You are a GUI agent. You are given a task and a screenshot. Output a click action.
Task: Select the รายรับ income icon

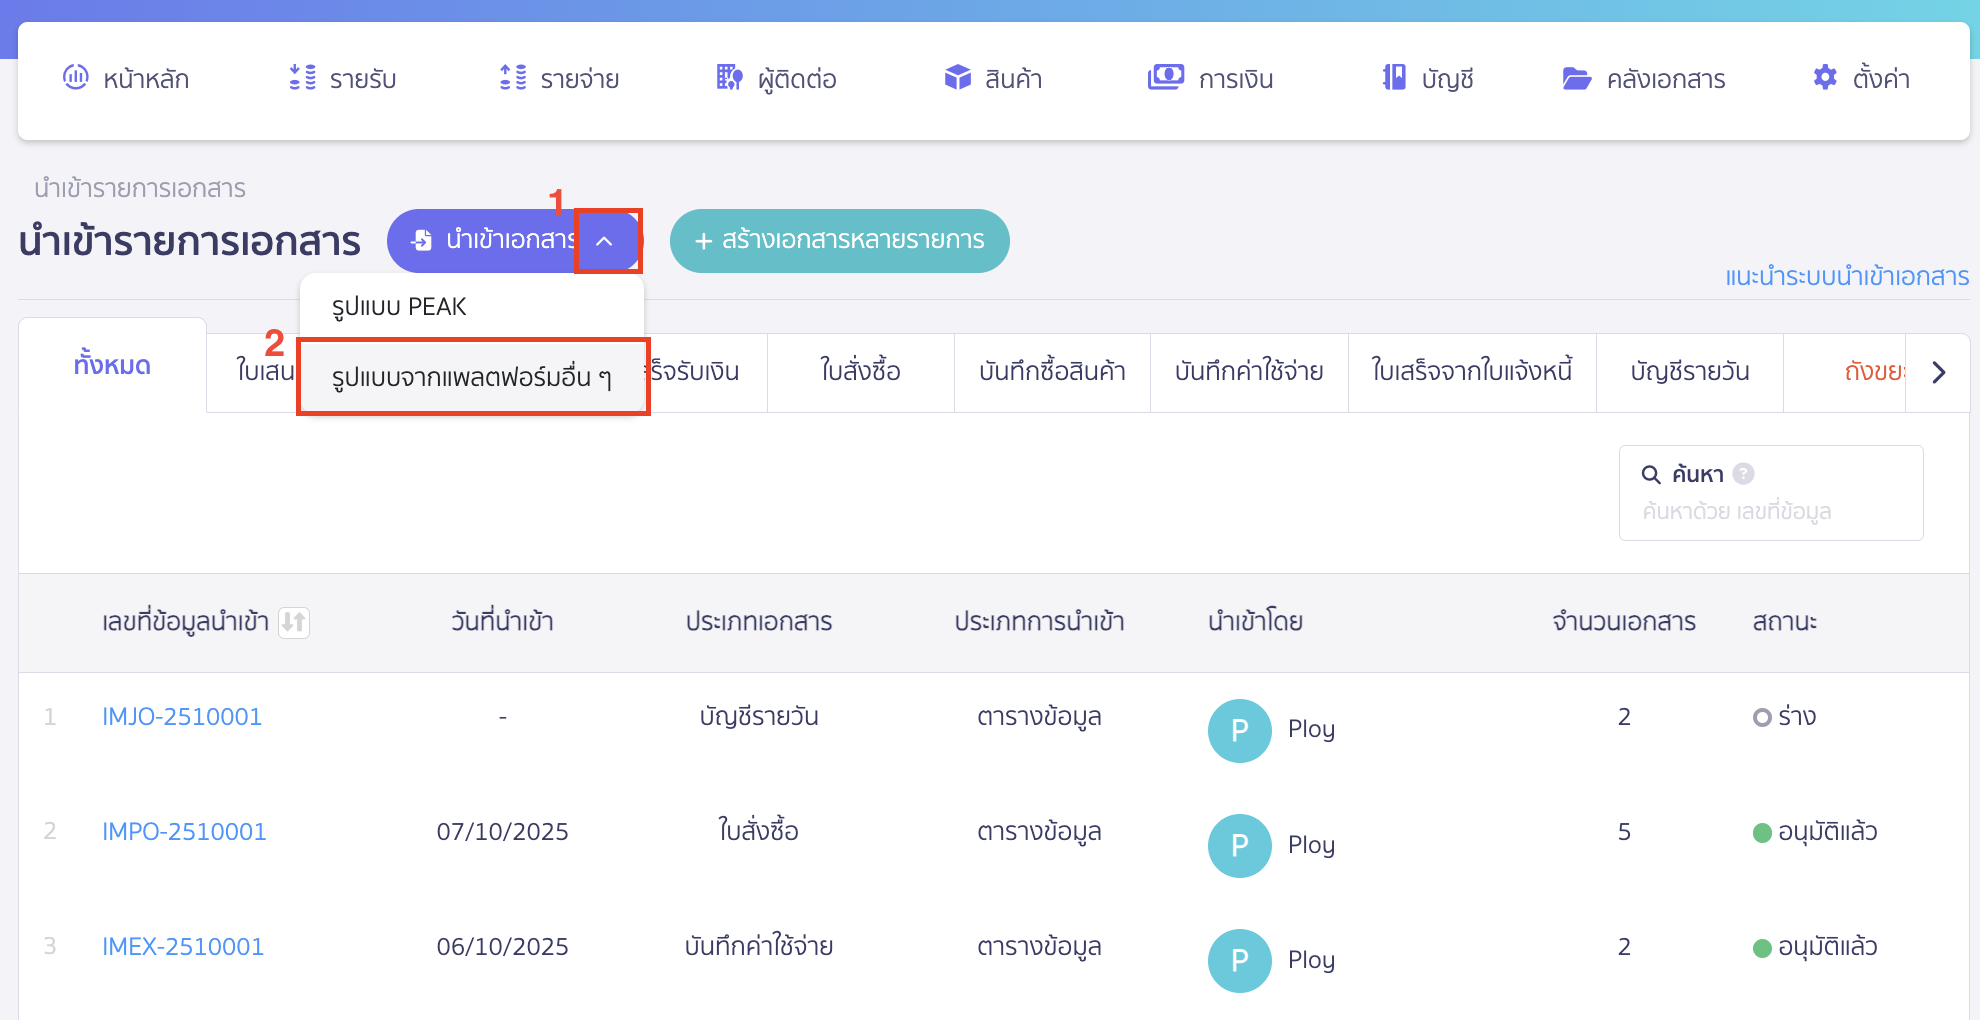[x=301, y=78]
